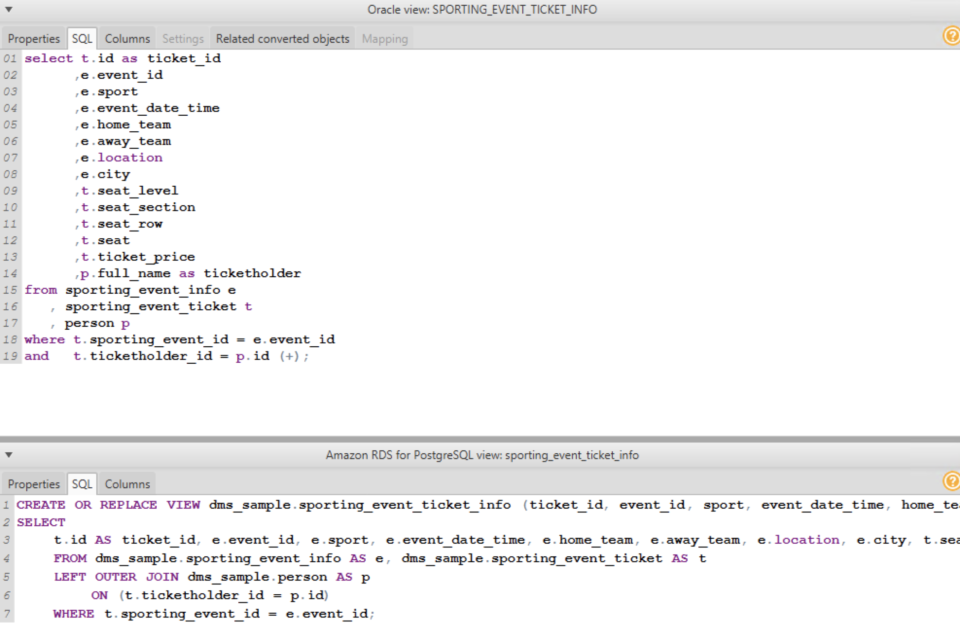This screenshot has height=639, width=960.
Task: Open the Settings tab in Oracle view
Action: click(182, 39)
